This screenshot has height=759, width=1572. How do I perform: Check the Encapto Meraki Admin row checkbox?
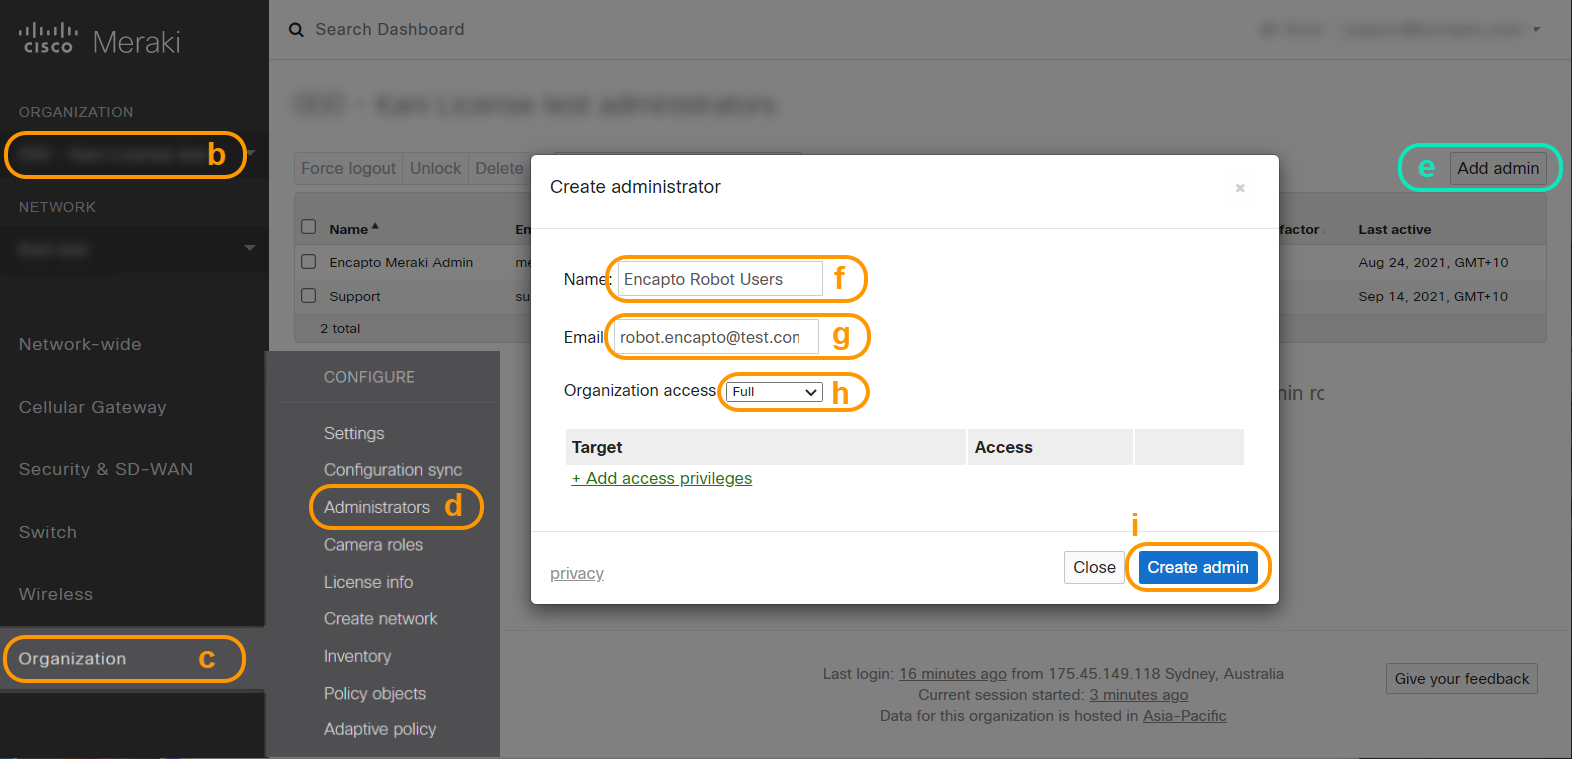309,262
